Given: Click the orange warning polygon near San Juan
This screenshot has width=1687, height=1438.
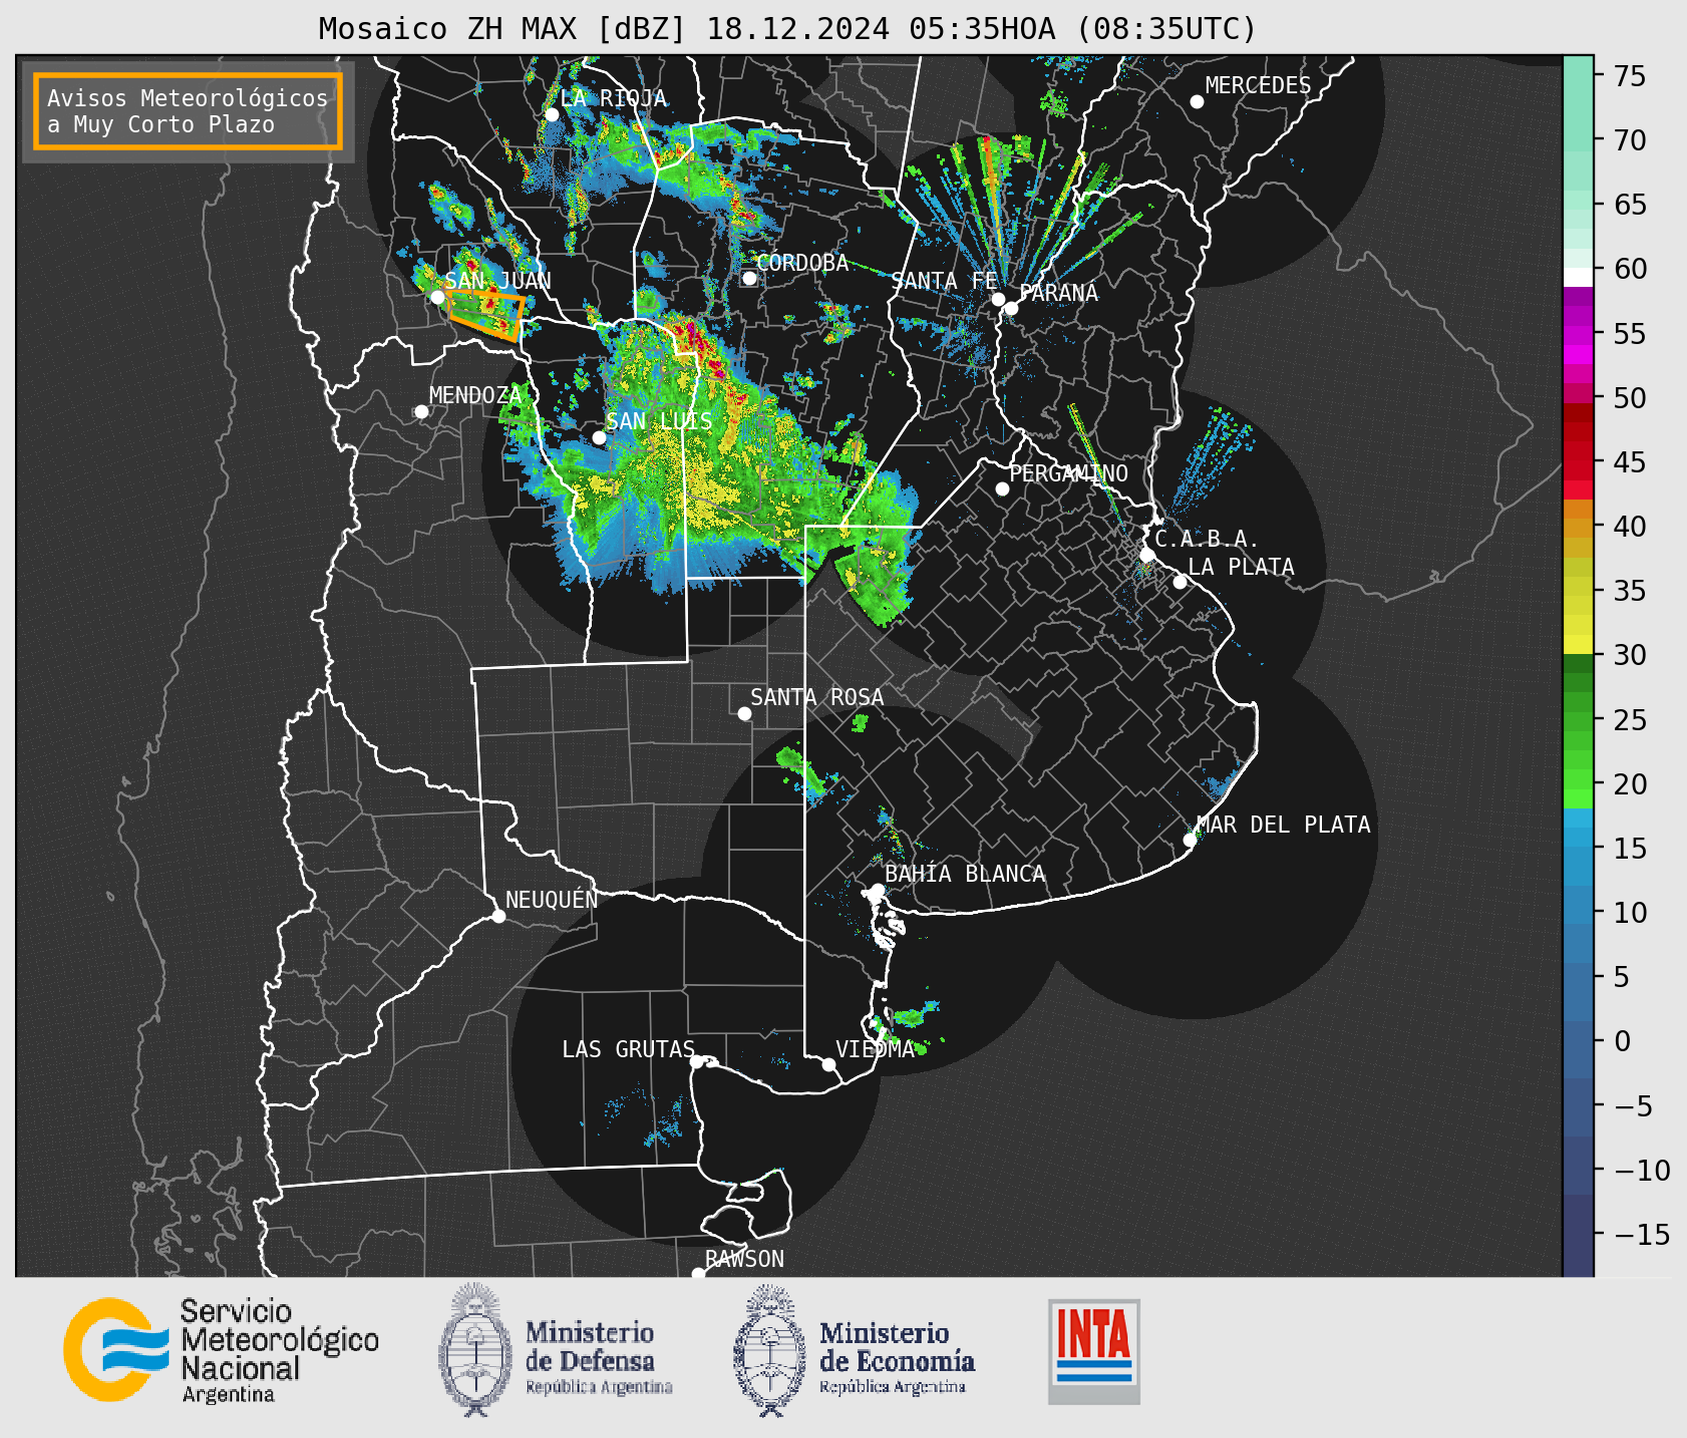Looking at the screenshot, I should (x=486, y=316).
